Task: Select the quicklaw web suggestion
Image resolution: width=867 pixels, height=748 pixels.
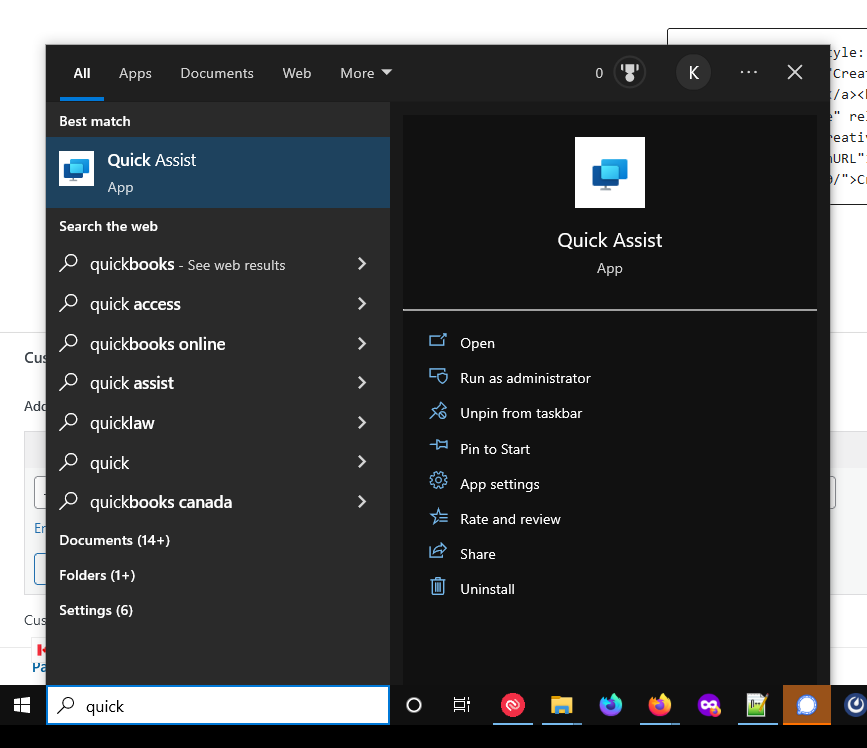Action: [x=218, y=423]
